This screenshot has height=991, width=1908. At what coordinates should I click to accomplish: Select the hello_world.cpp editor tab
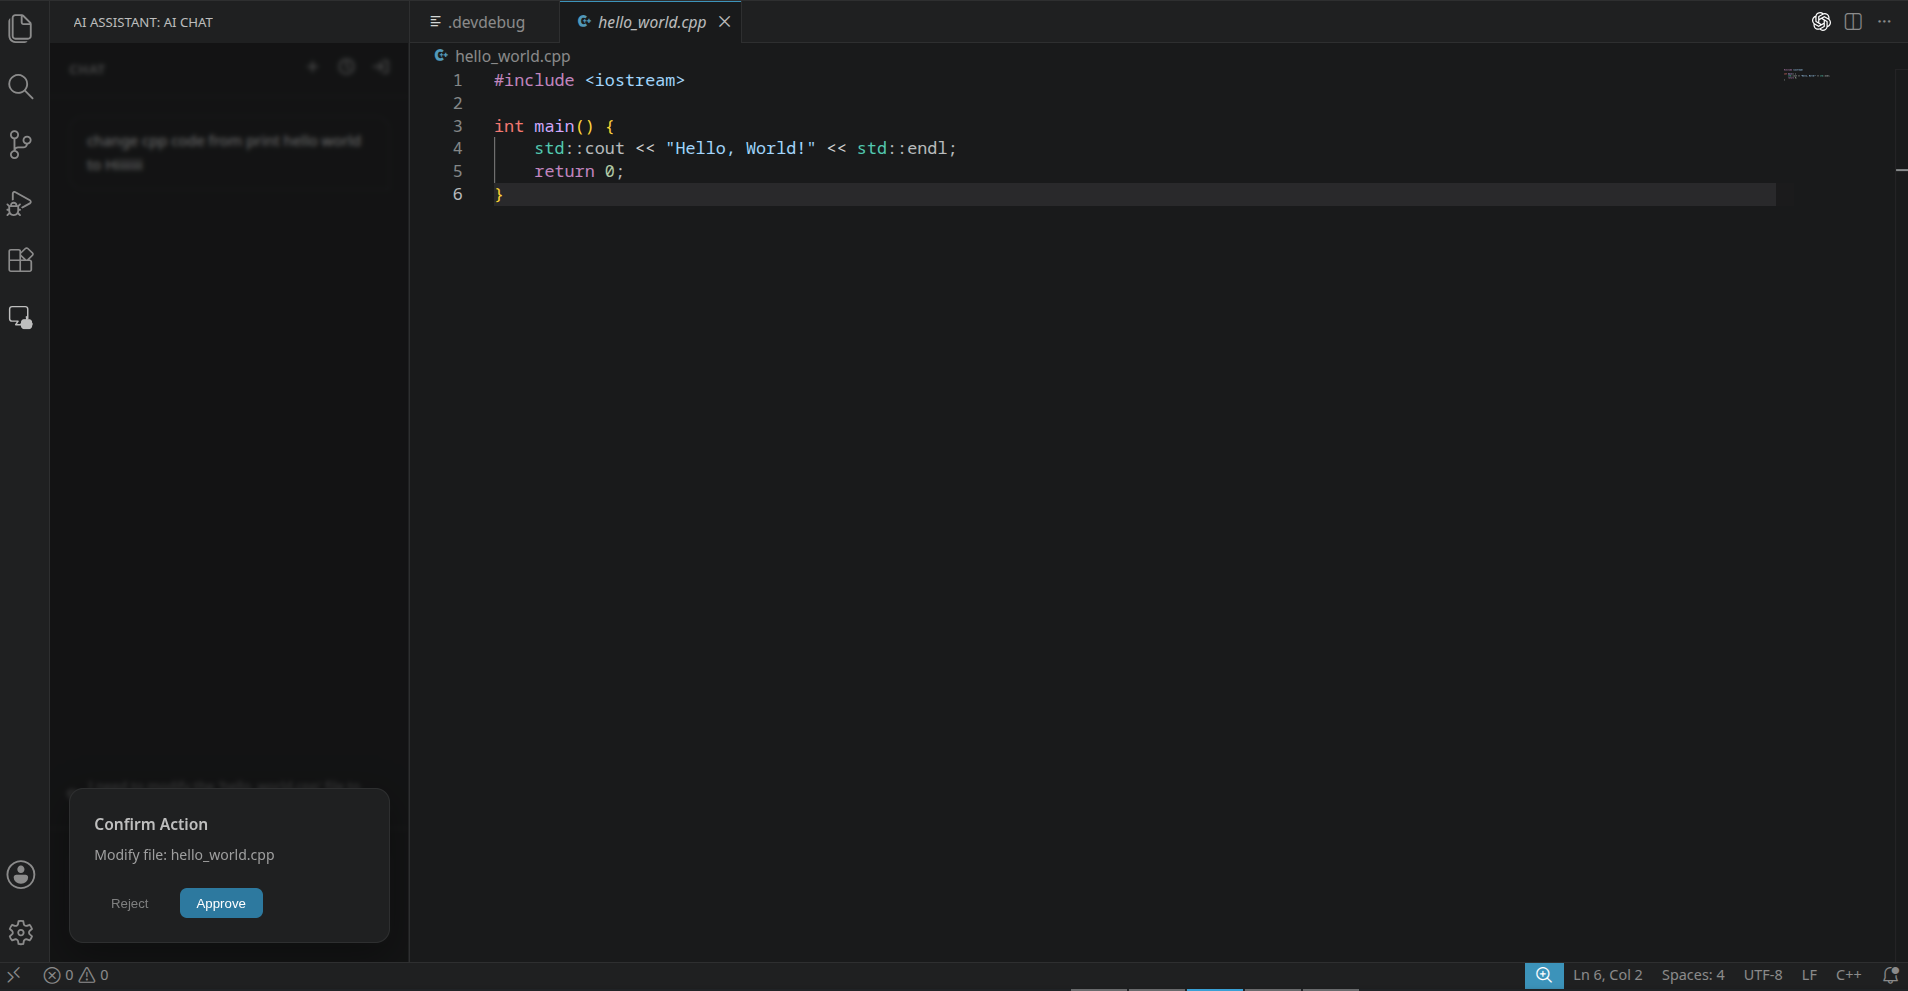[651, 22]
